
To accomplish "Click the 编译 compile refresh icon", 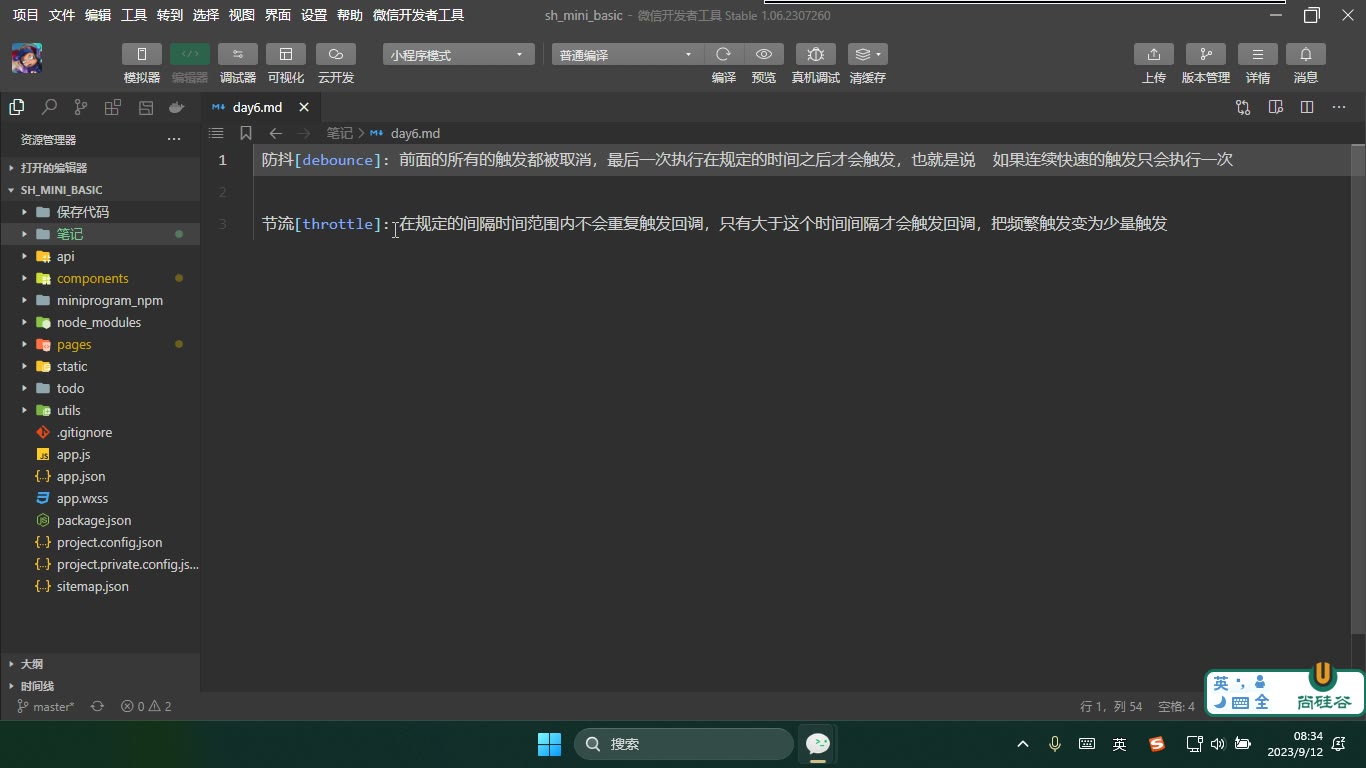I will click(x=724, y=54).
